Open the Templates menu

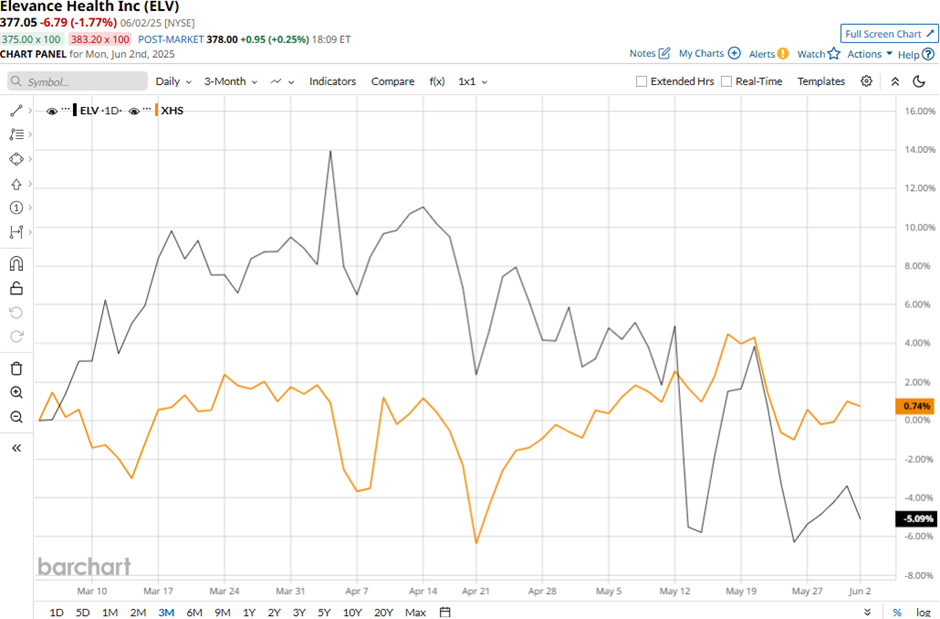click(x=821, y=81)
